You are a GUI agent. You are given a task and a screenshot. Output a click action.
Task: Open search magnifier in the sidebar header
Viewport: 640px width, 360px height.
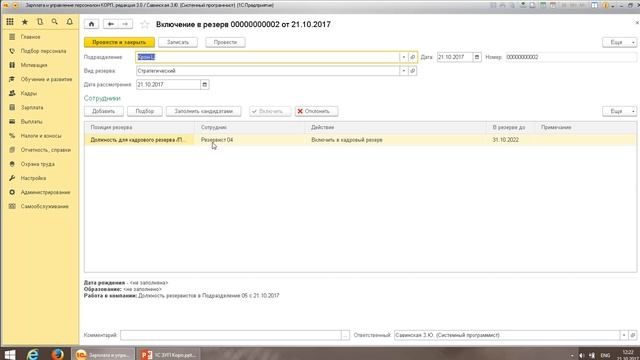click(55, 22)
